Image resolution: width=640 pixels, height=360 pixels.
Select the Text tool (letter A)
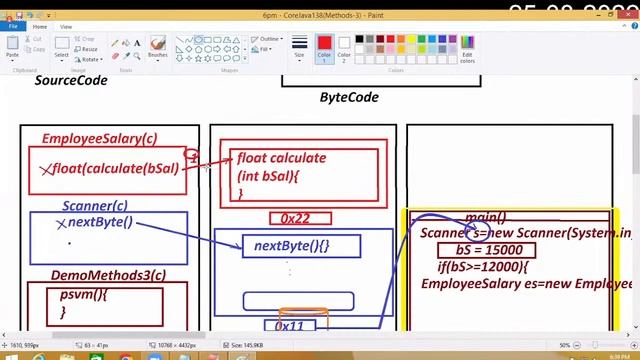(137, 43)
